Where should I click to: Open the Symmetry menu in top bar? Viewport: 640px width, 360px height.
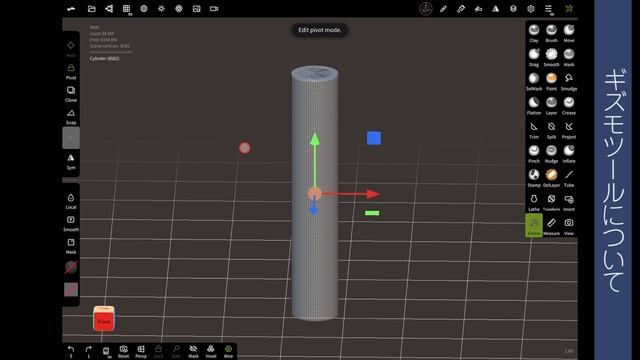[x=496, y=9]
